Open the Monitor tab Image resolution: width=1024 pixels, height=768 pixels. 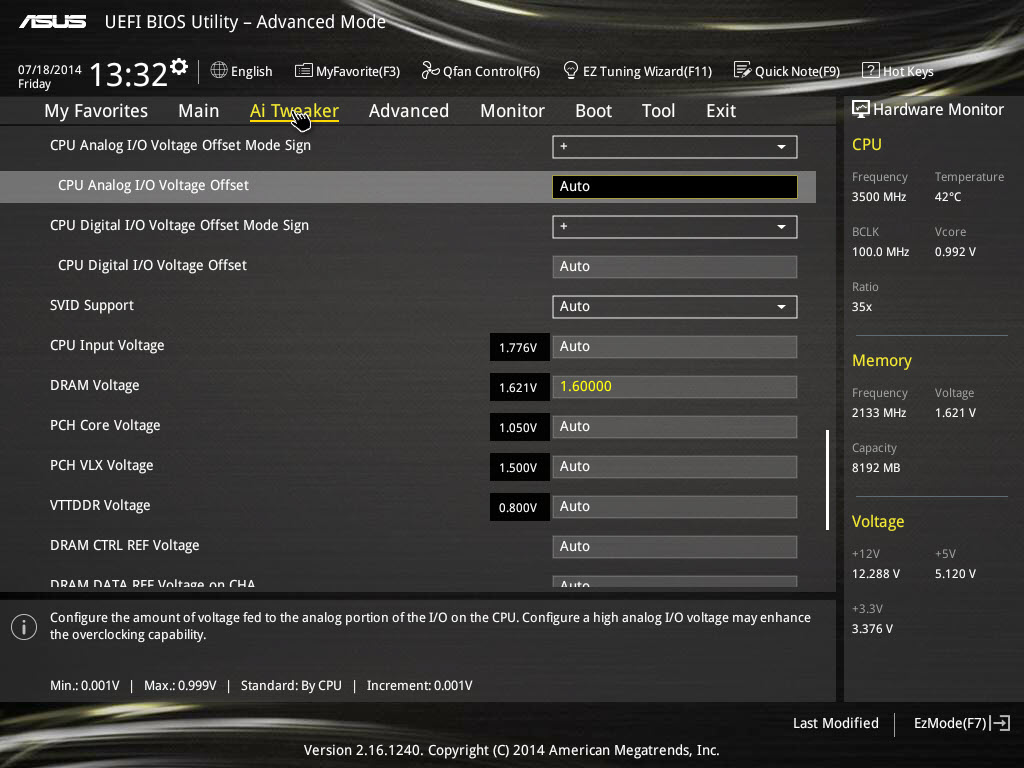tap(513, 111)
